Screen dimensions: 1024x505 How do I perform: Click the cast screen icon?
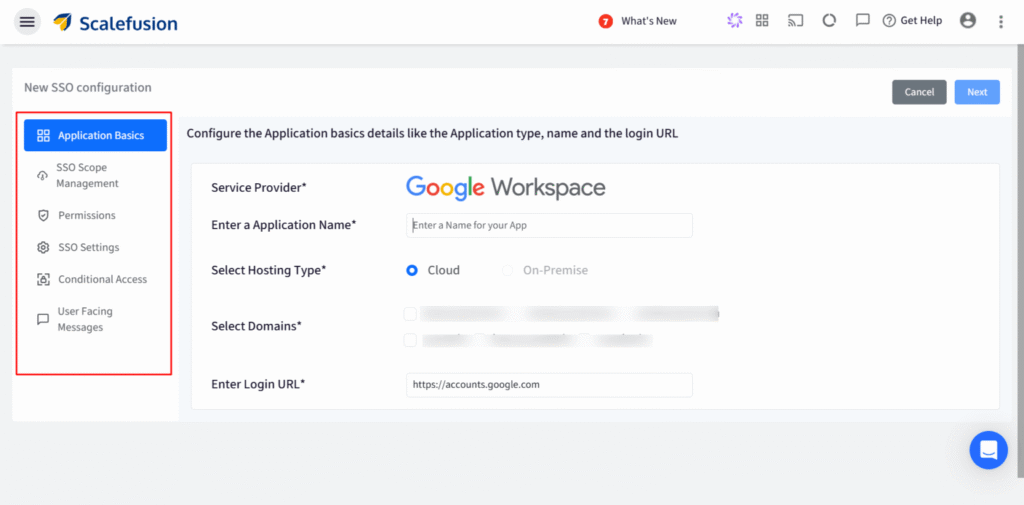pyautogui.click(x=795, y=21)
